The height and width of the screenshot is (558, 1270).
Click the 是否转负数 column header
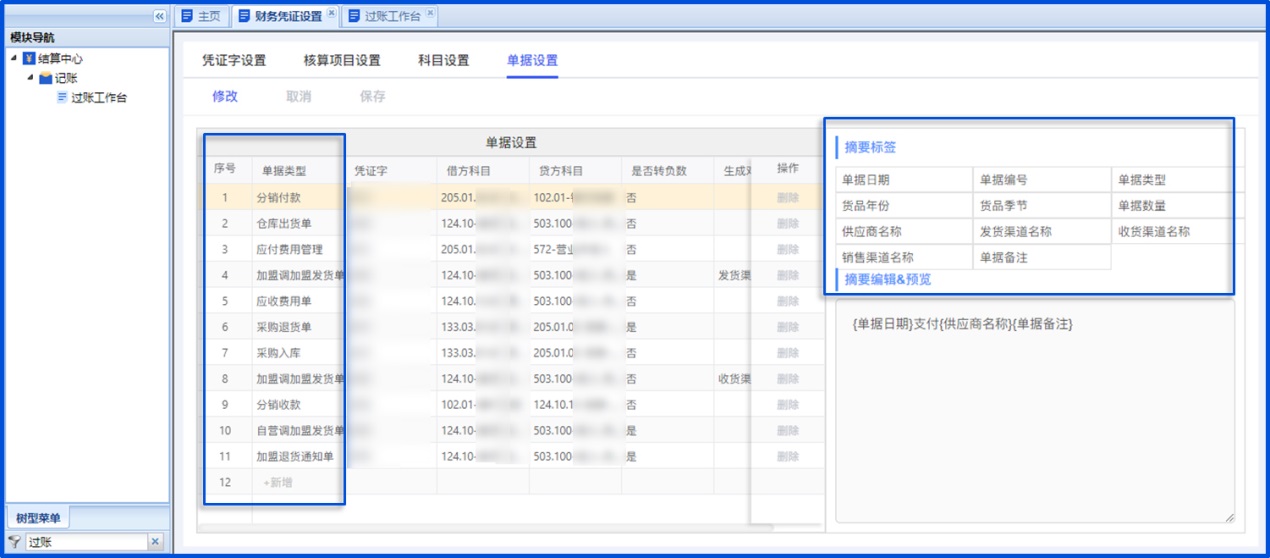click(x=667, y=171)
